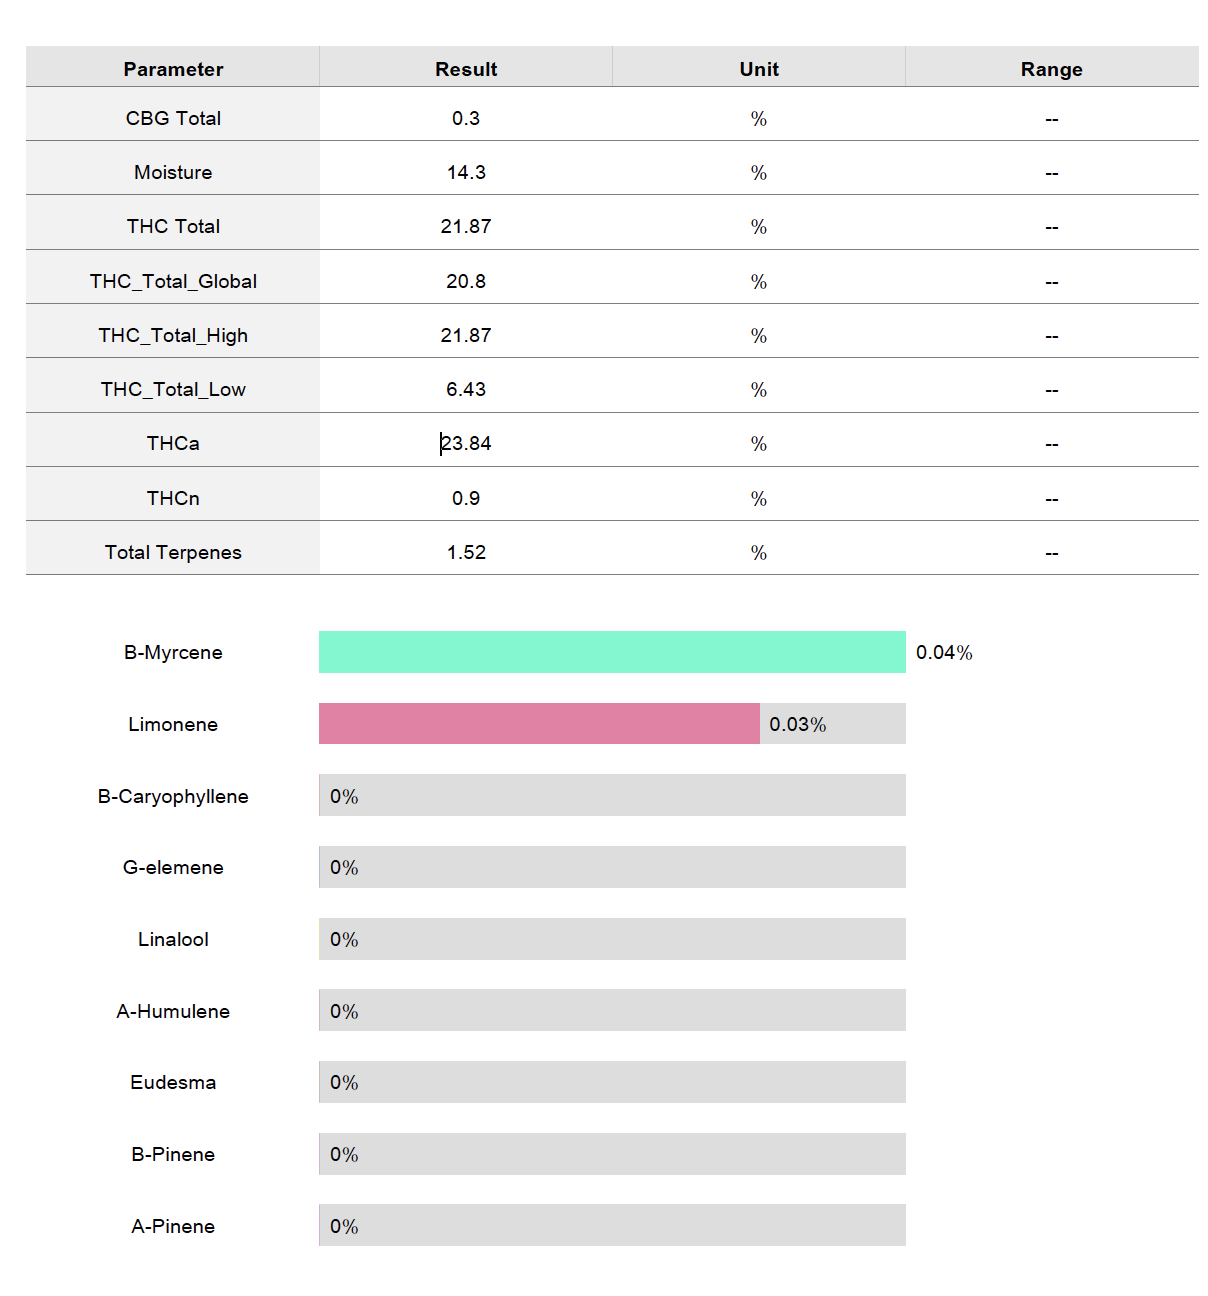
Task: Click the pink Limonene bar
Action: (539, 724)
